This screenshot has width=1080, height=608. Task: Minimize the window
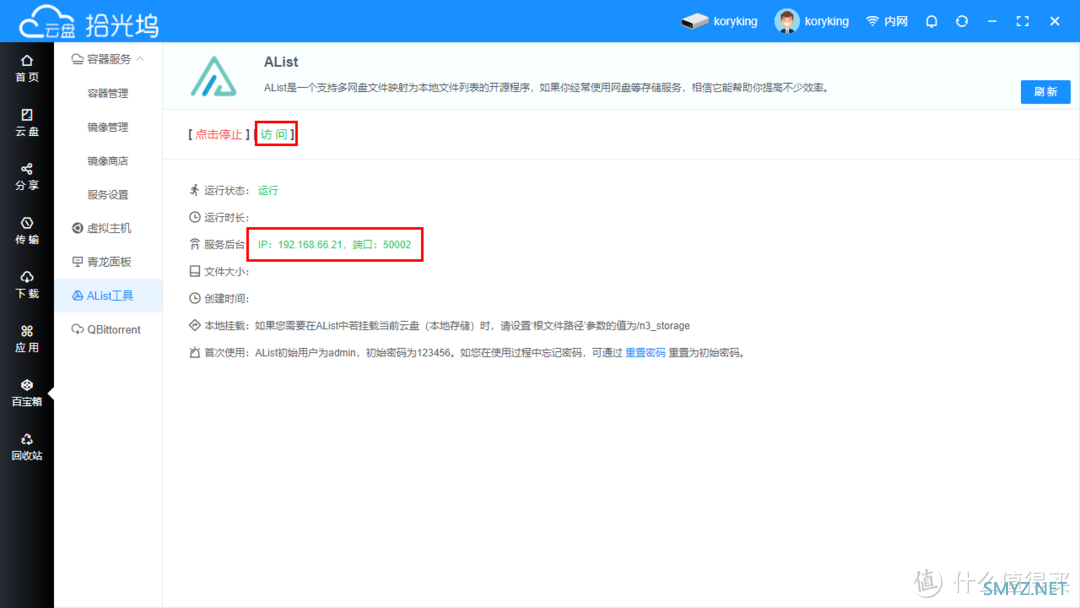coord(993,21)
